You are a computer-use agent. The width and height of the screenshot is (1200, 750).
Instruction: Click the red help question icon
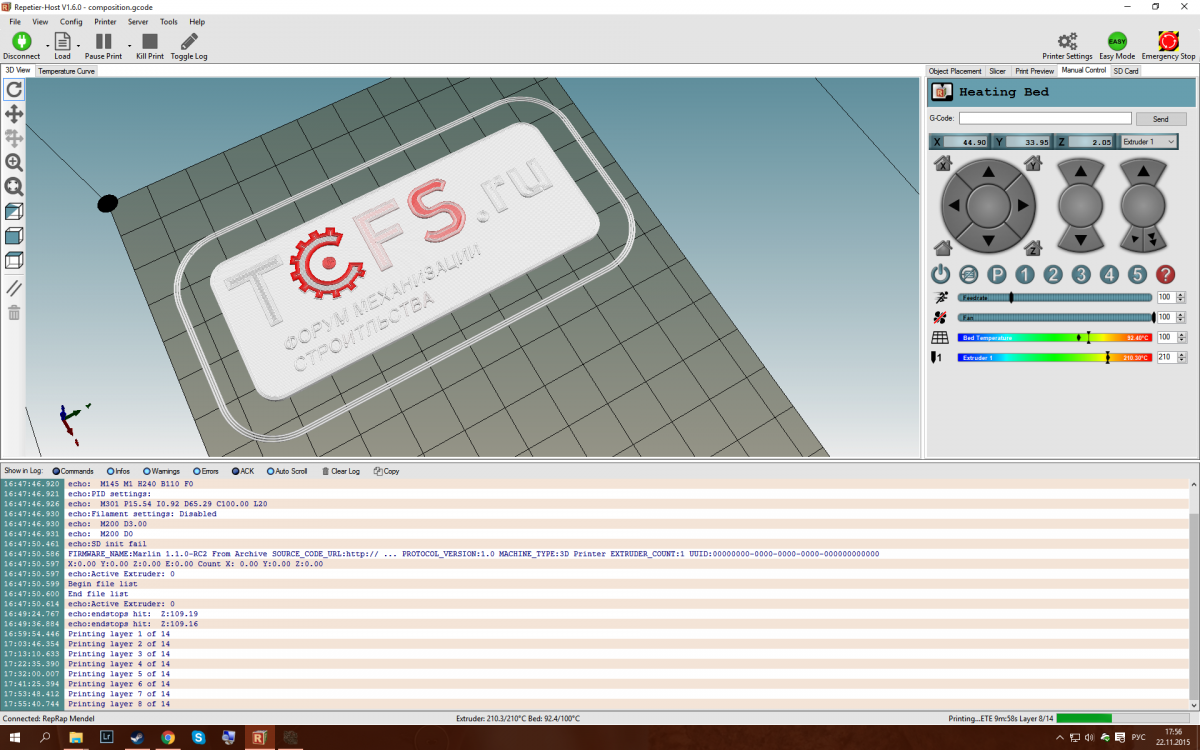tap(1165, 274)
